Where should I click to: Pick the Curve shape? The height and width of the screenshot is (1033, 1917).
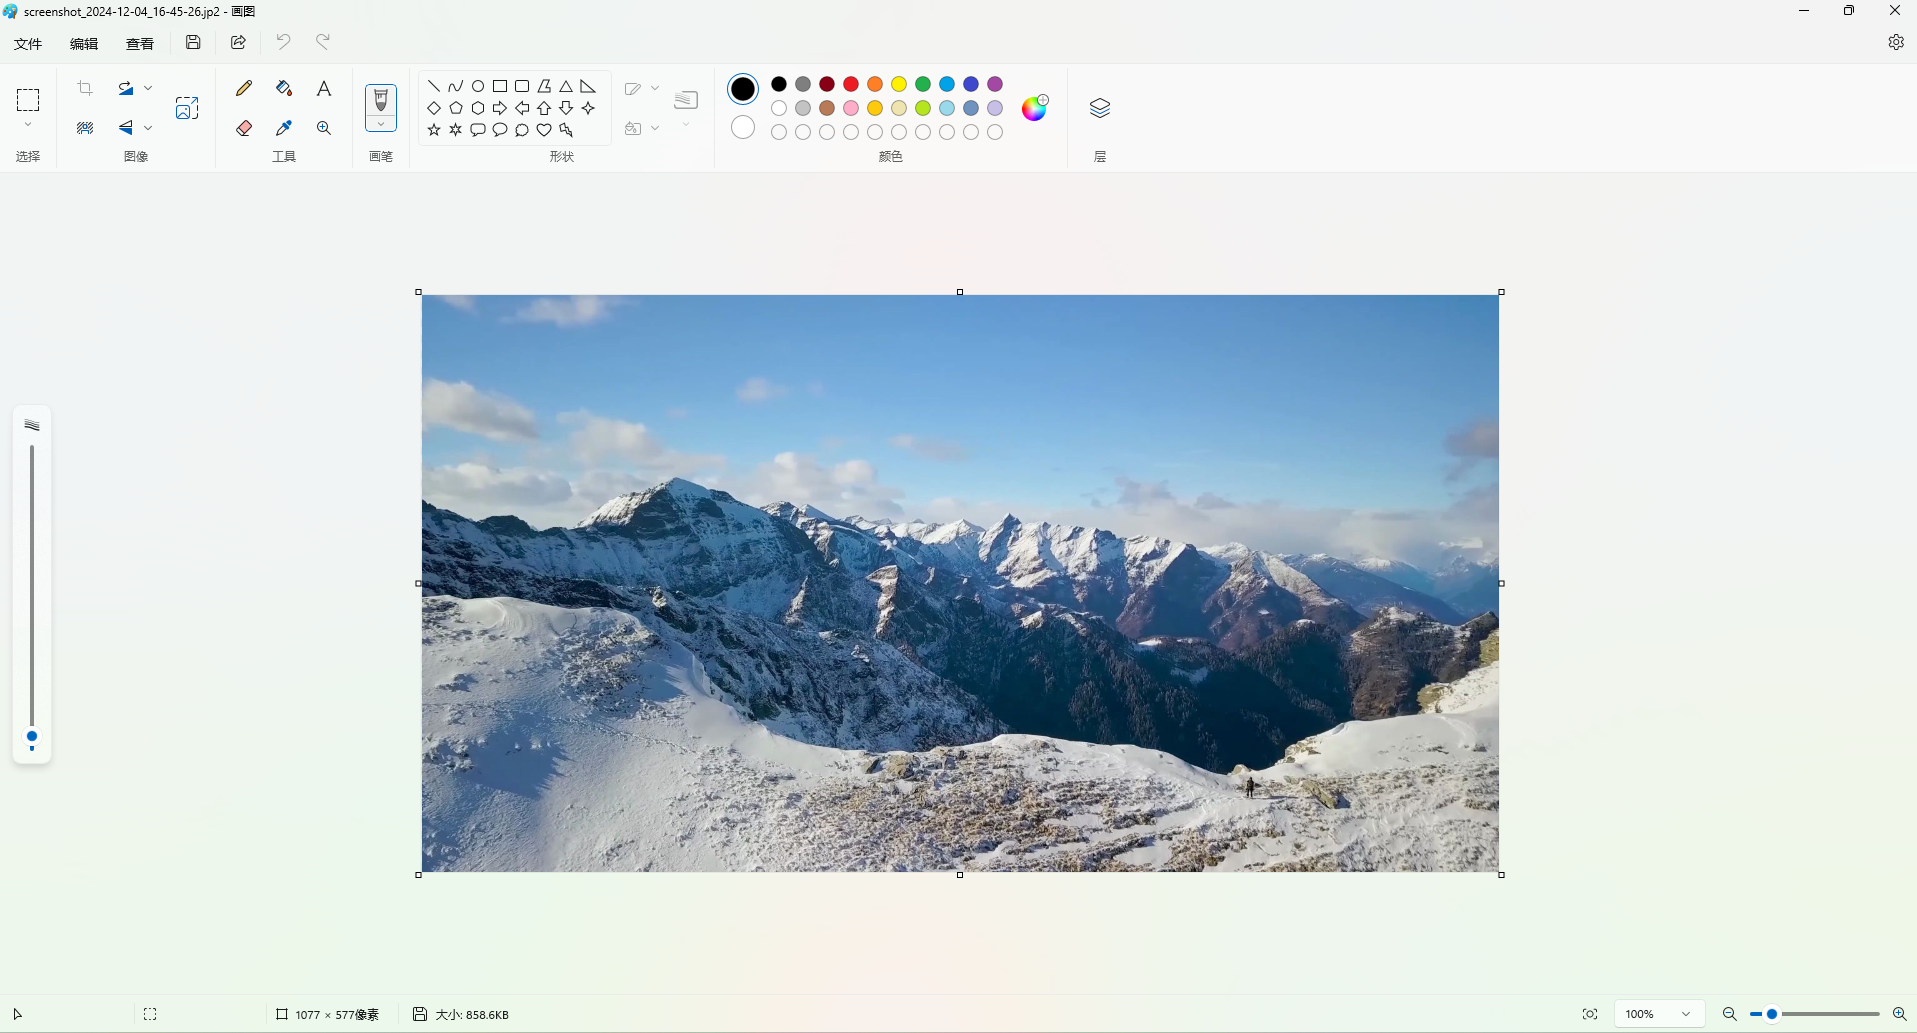point(456,86)
